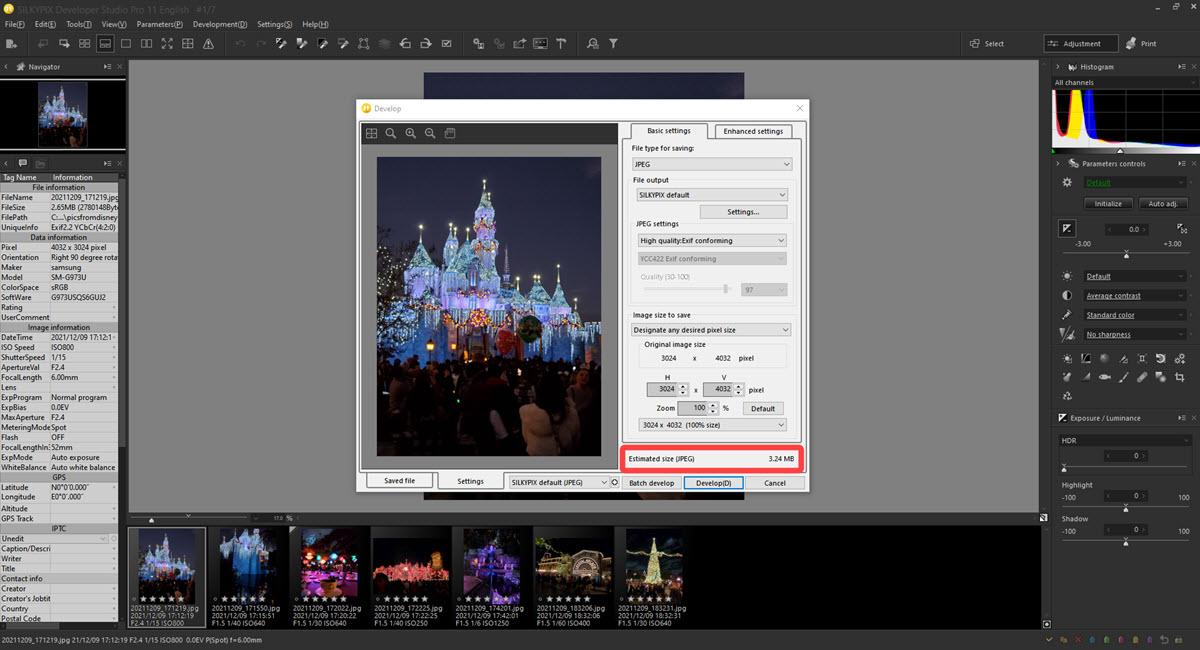
Task: Toggle the exposure bias icon button
Action: point(1067,229)
